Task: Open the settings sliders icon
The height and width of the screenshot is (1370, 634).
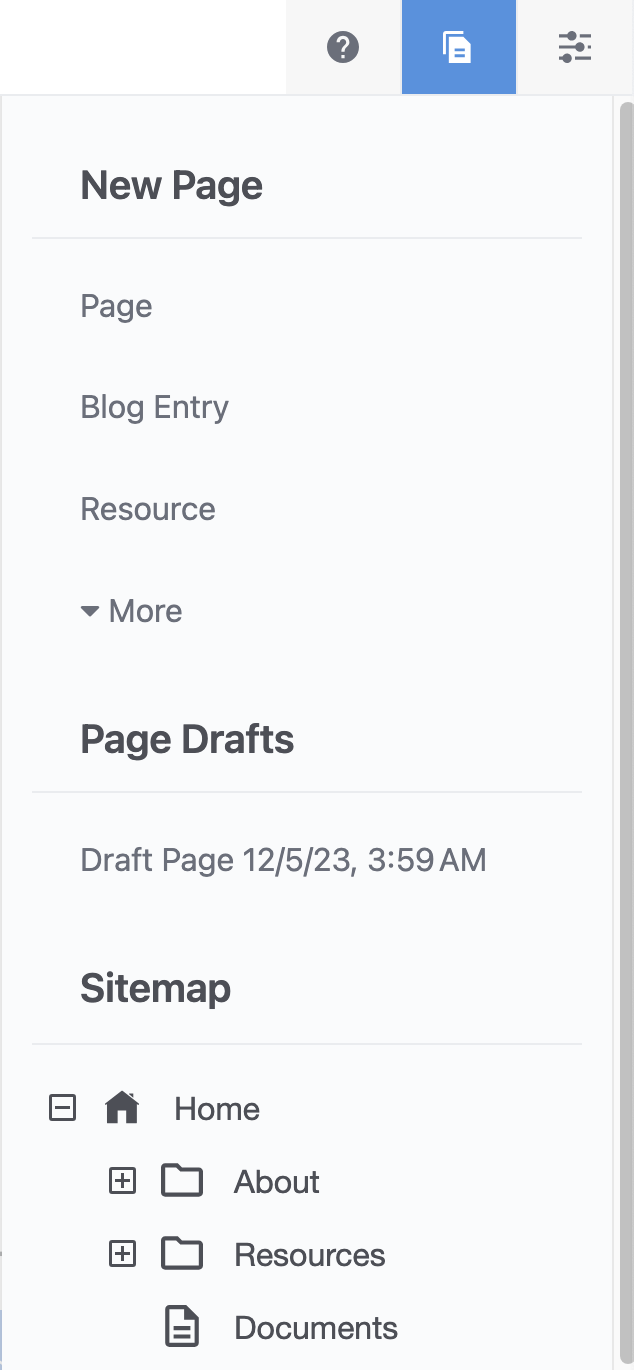Action: (x=575, y=46)
